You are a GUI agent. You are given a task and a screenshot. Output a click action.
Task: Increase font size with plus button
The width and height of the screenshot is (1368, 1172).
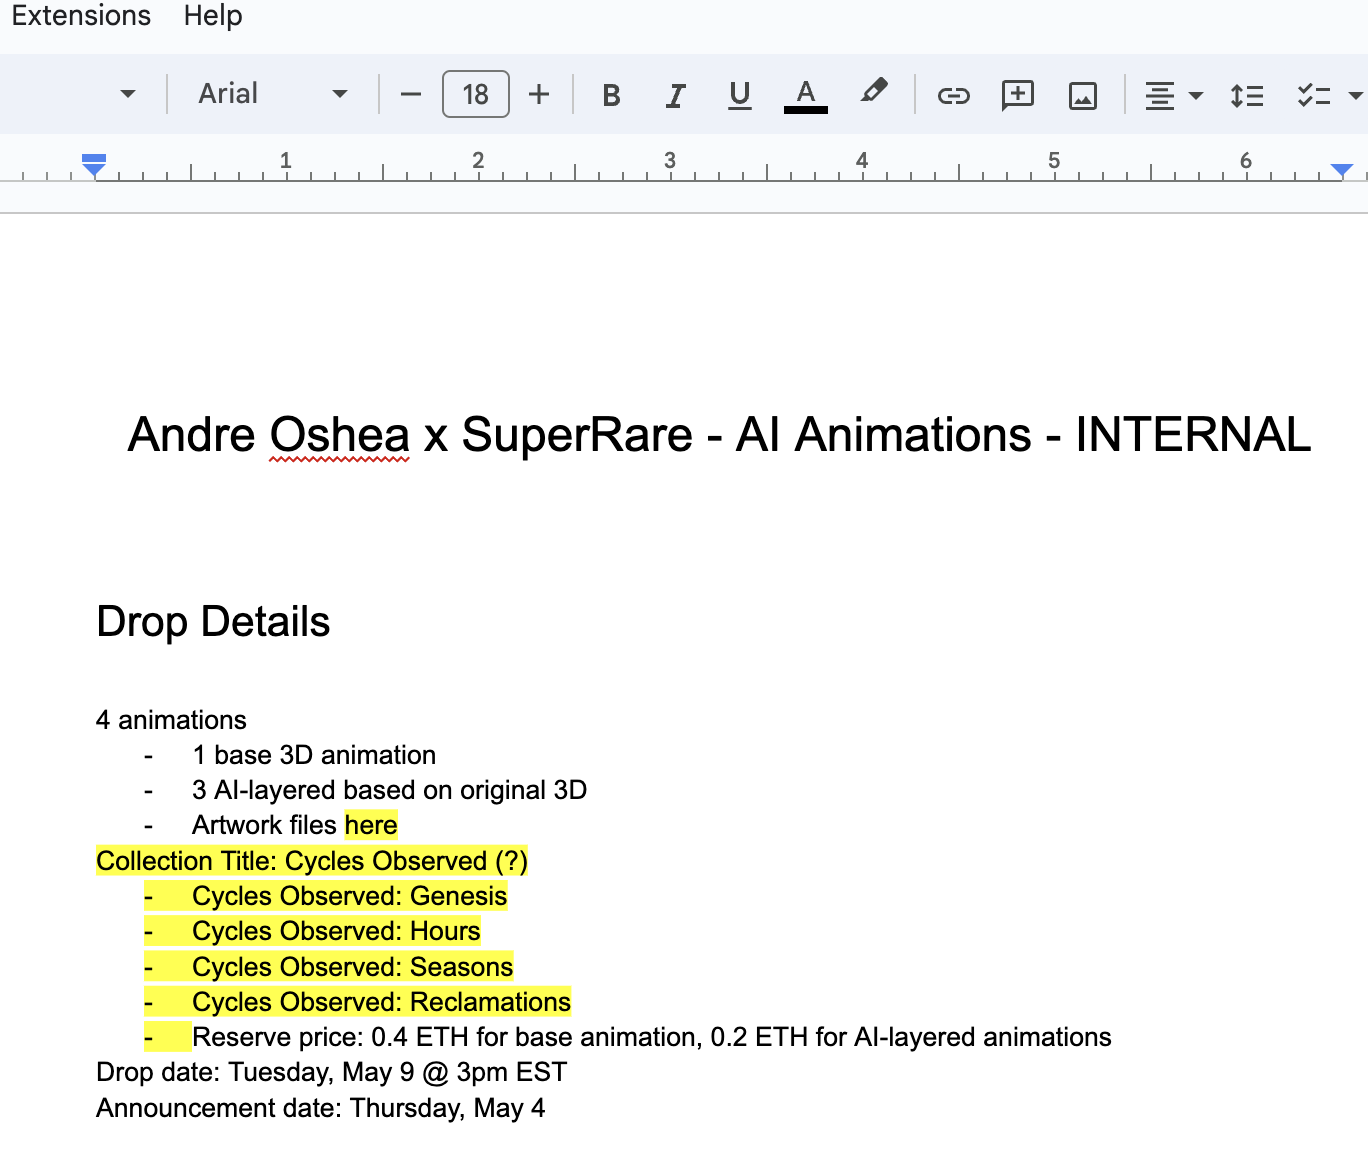tap(539, 94)
